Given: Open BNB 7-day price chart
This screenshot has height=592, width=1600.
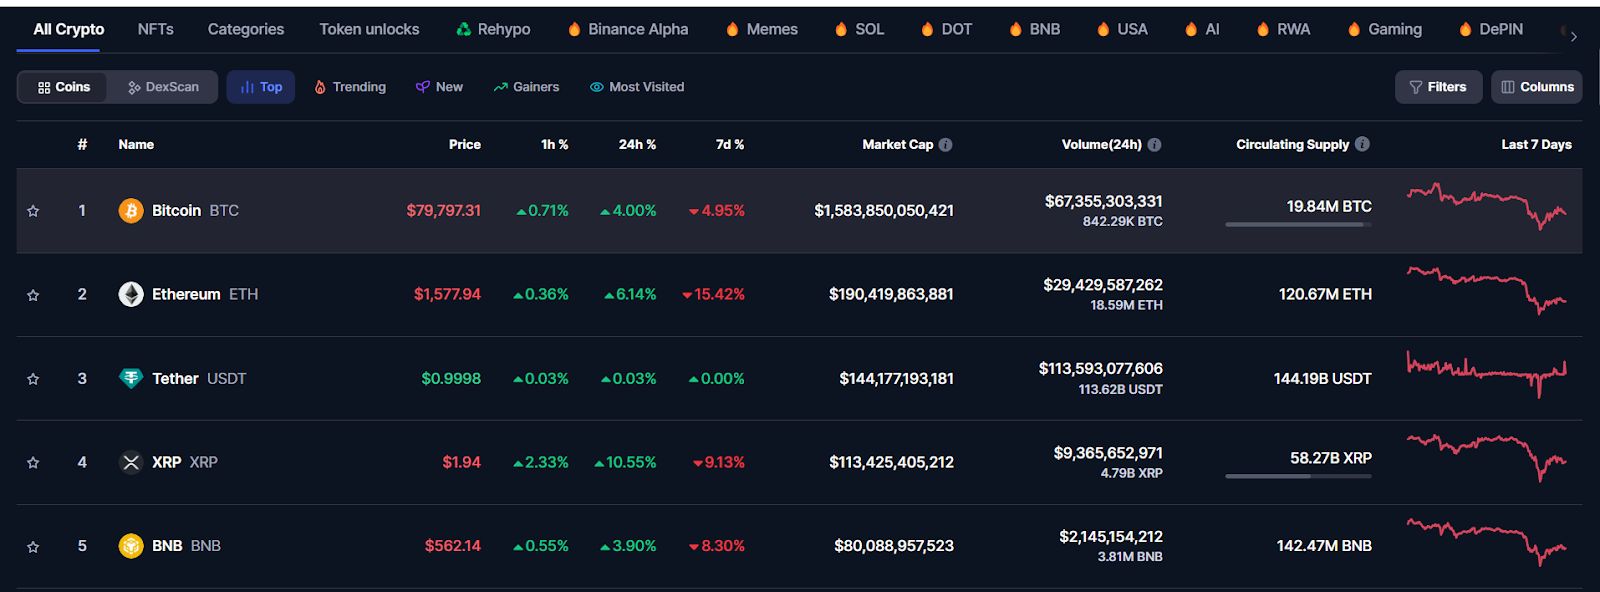Looking at the screenshot, I should [x=1487, y=542].
